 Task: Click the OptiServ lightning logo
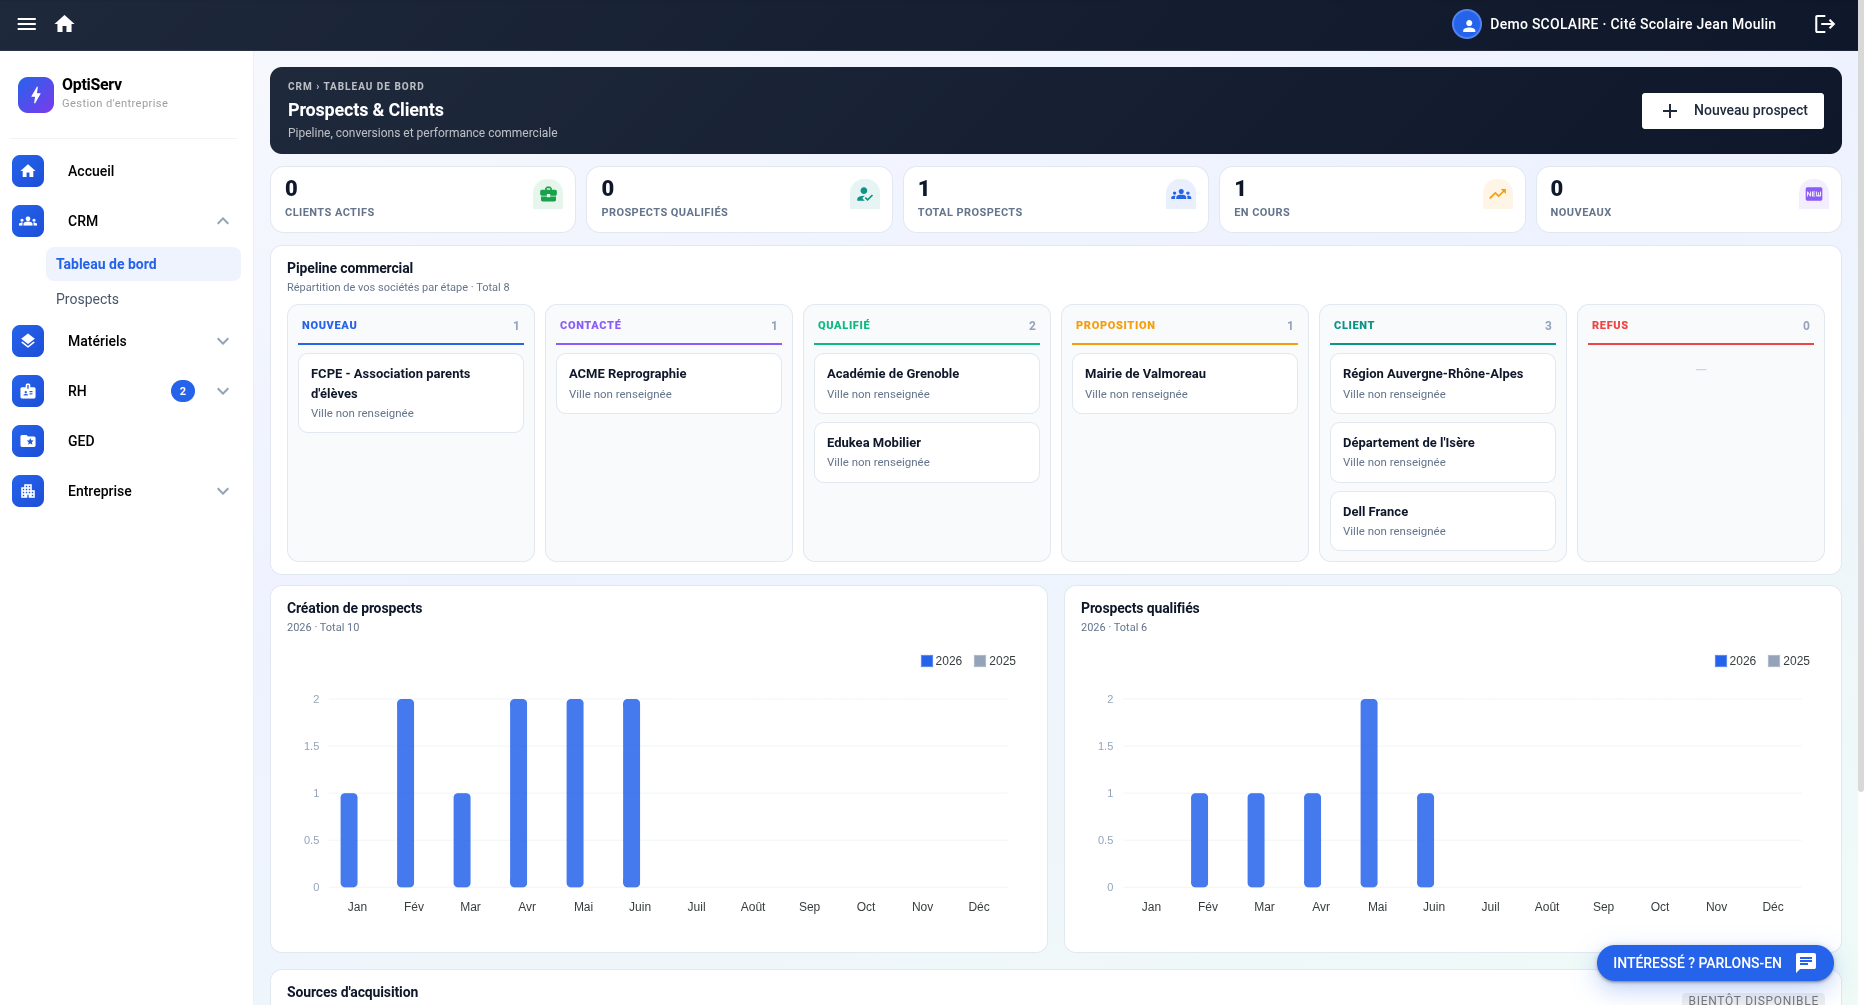[x=36, y=95]
